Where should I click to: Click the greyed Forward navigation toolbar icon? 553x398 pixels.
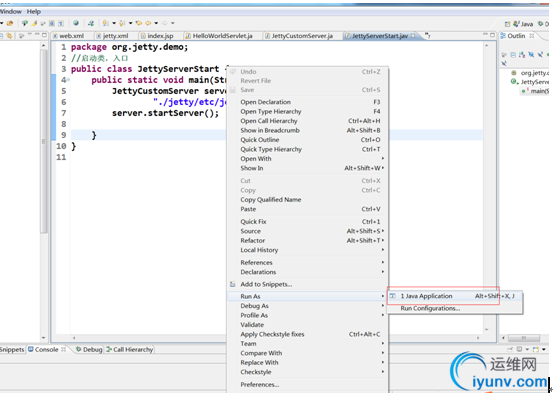coord(165,23)
